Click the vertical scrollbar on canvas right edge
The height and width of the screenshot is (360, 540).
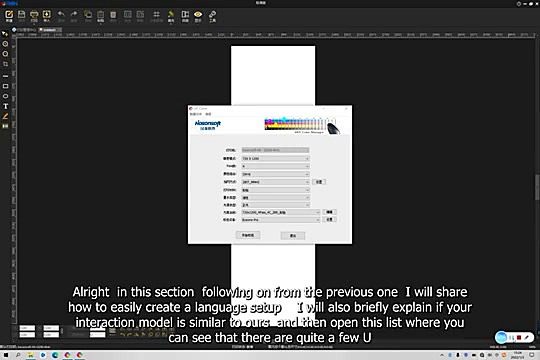pyautogui.click(x=537, y=186)
